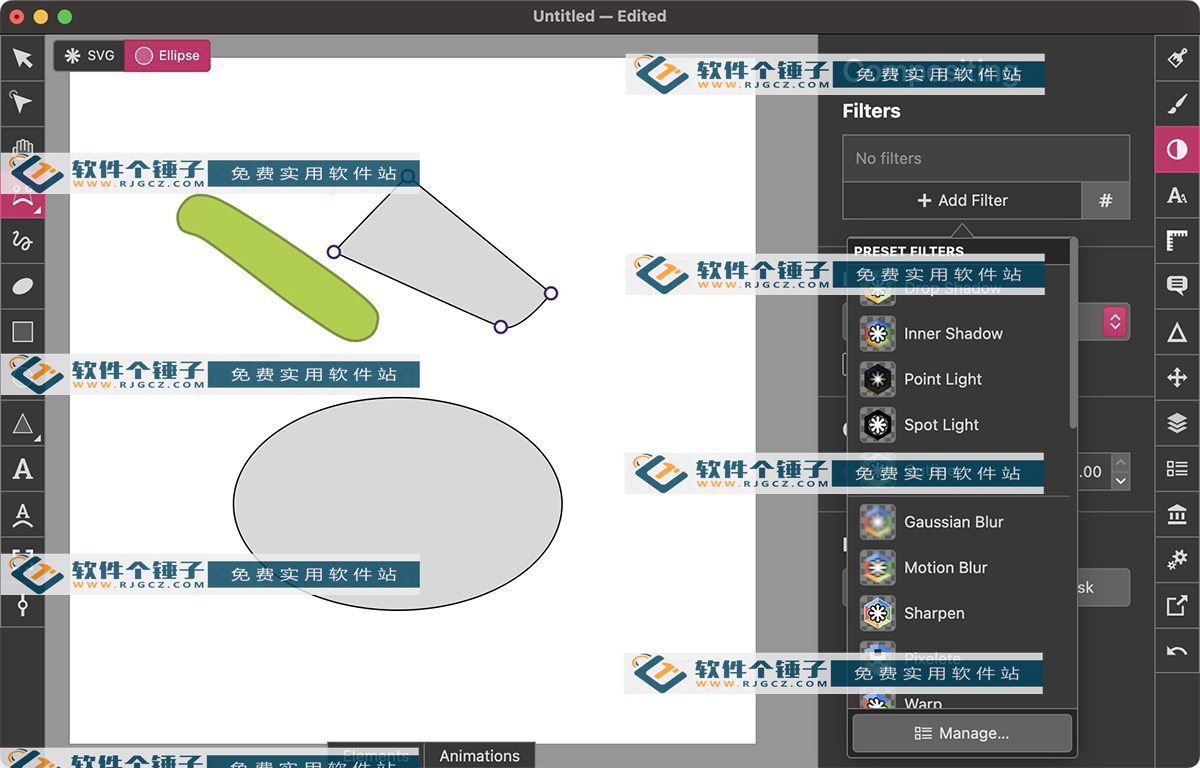Image resolution: width=1200 pixels, height=768 pixels.
Task: Apply the Sharpen preset filter
Action: point(959,613)
